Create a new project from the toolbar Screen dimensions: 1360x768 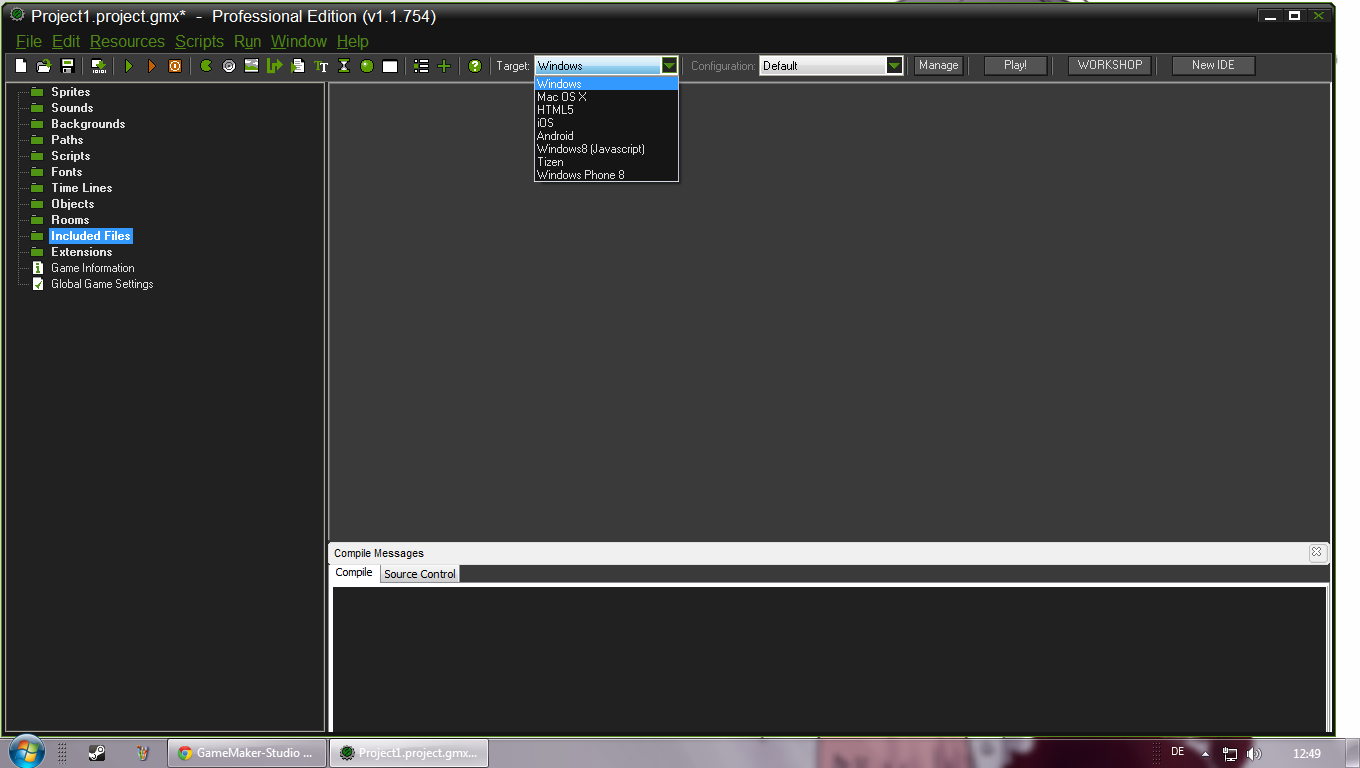(x=21, y=66)
